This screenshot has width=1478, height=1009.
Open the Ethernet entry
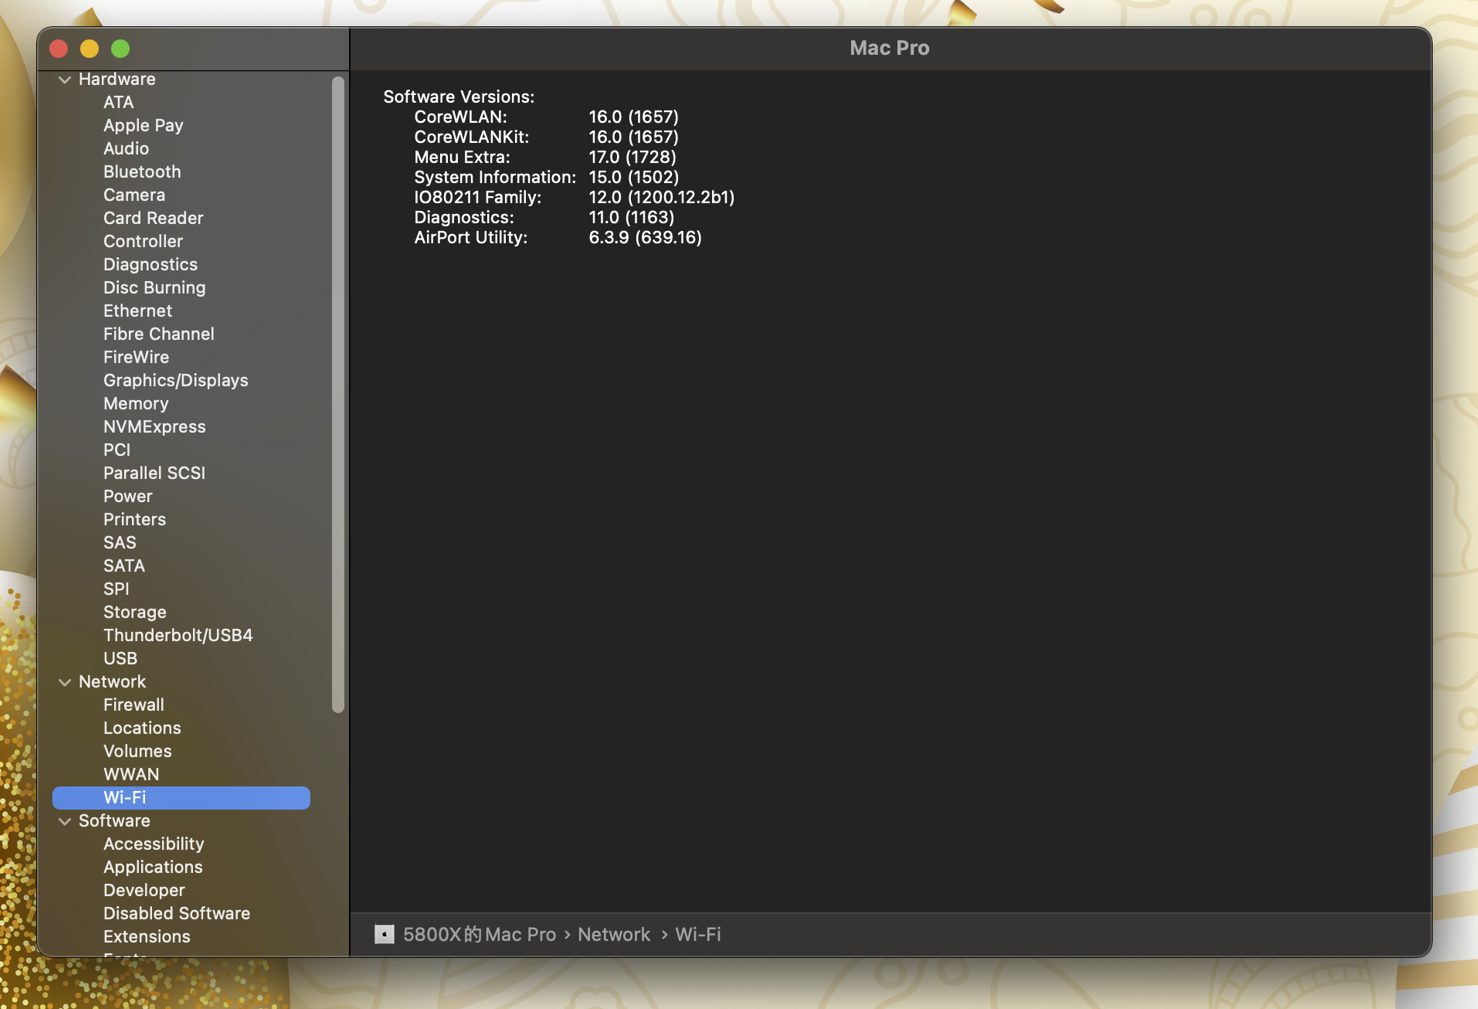(x=137, y=311)
